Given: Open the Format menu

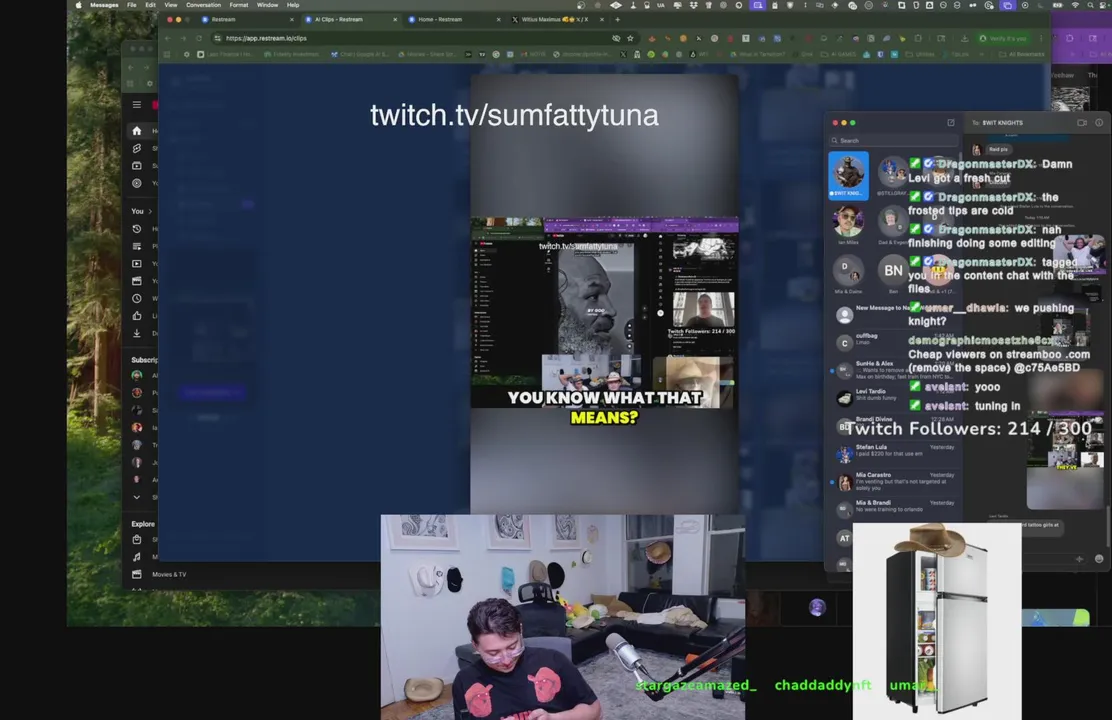Looking at the screenshot, I should 239,5.
